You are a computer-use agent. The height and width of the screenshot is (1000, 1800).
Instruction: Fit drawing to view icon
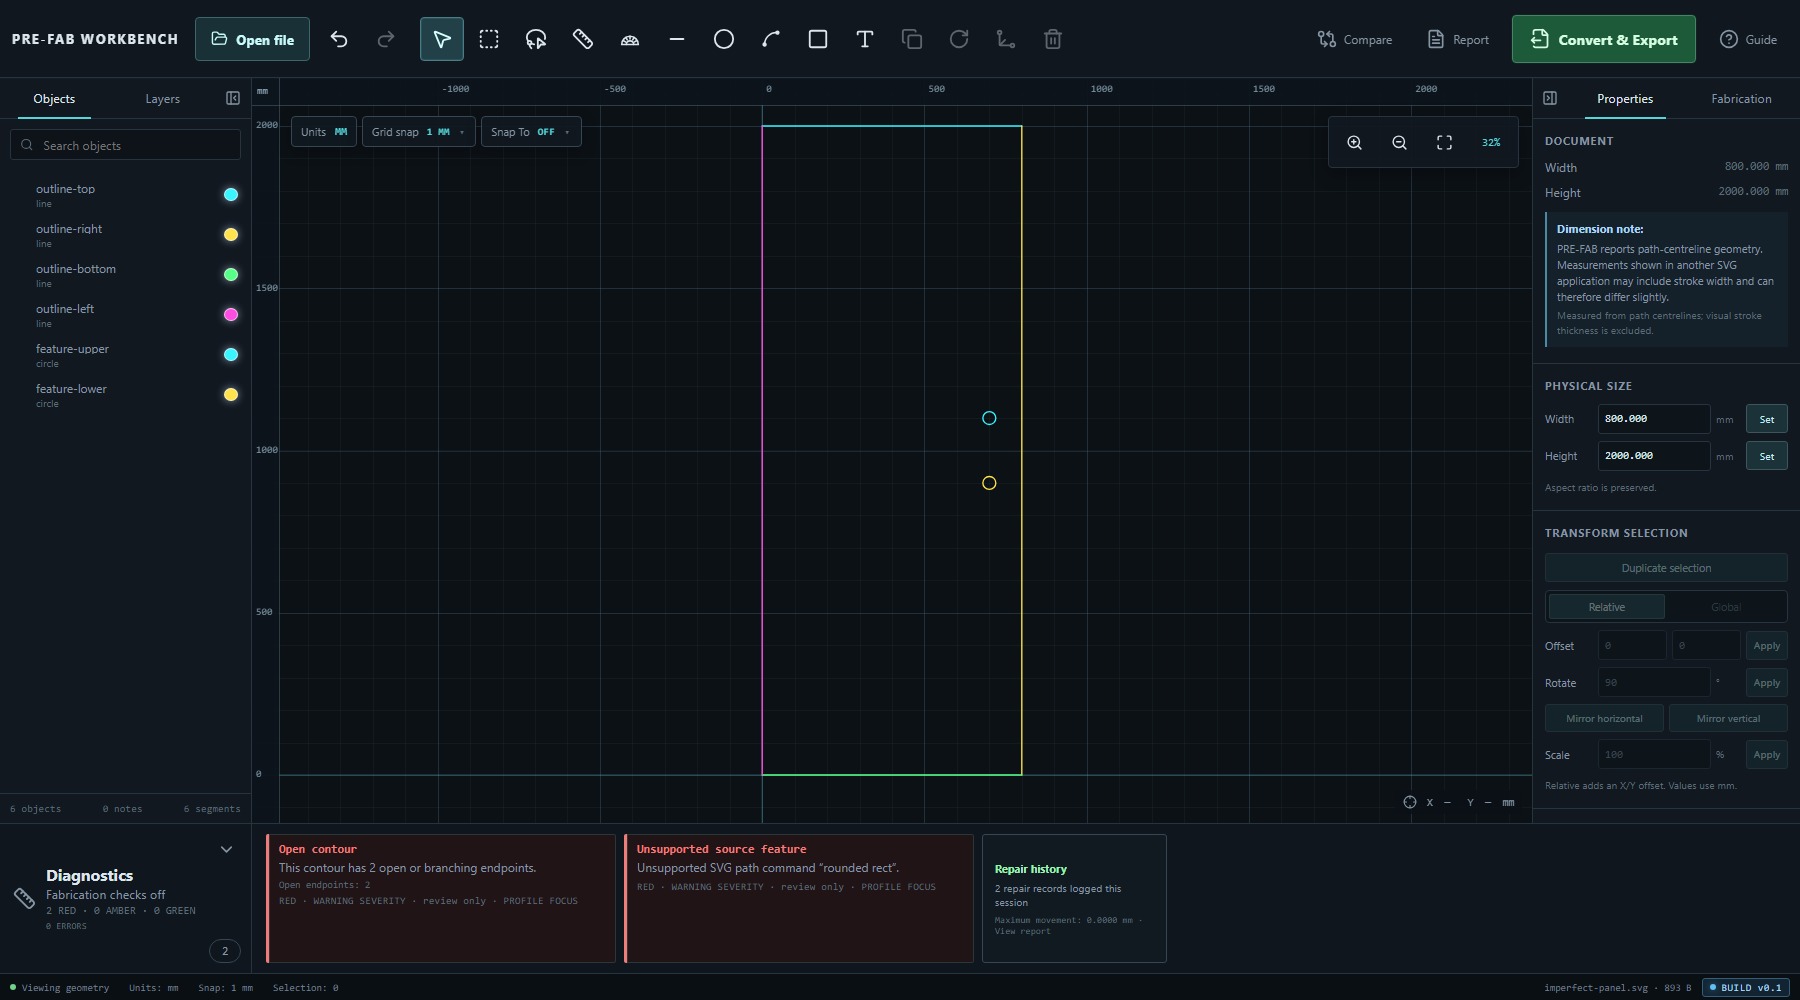[x=1445, y=143]
